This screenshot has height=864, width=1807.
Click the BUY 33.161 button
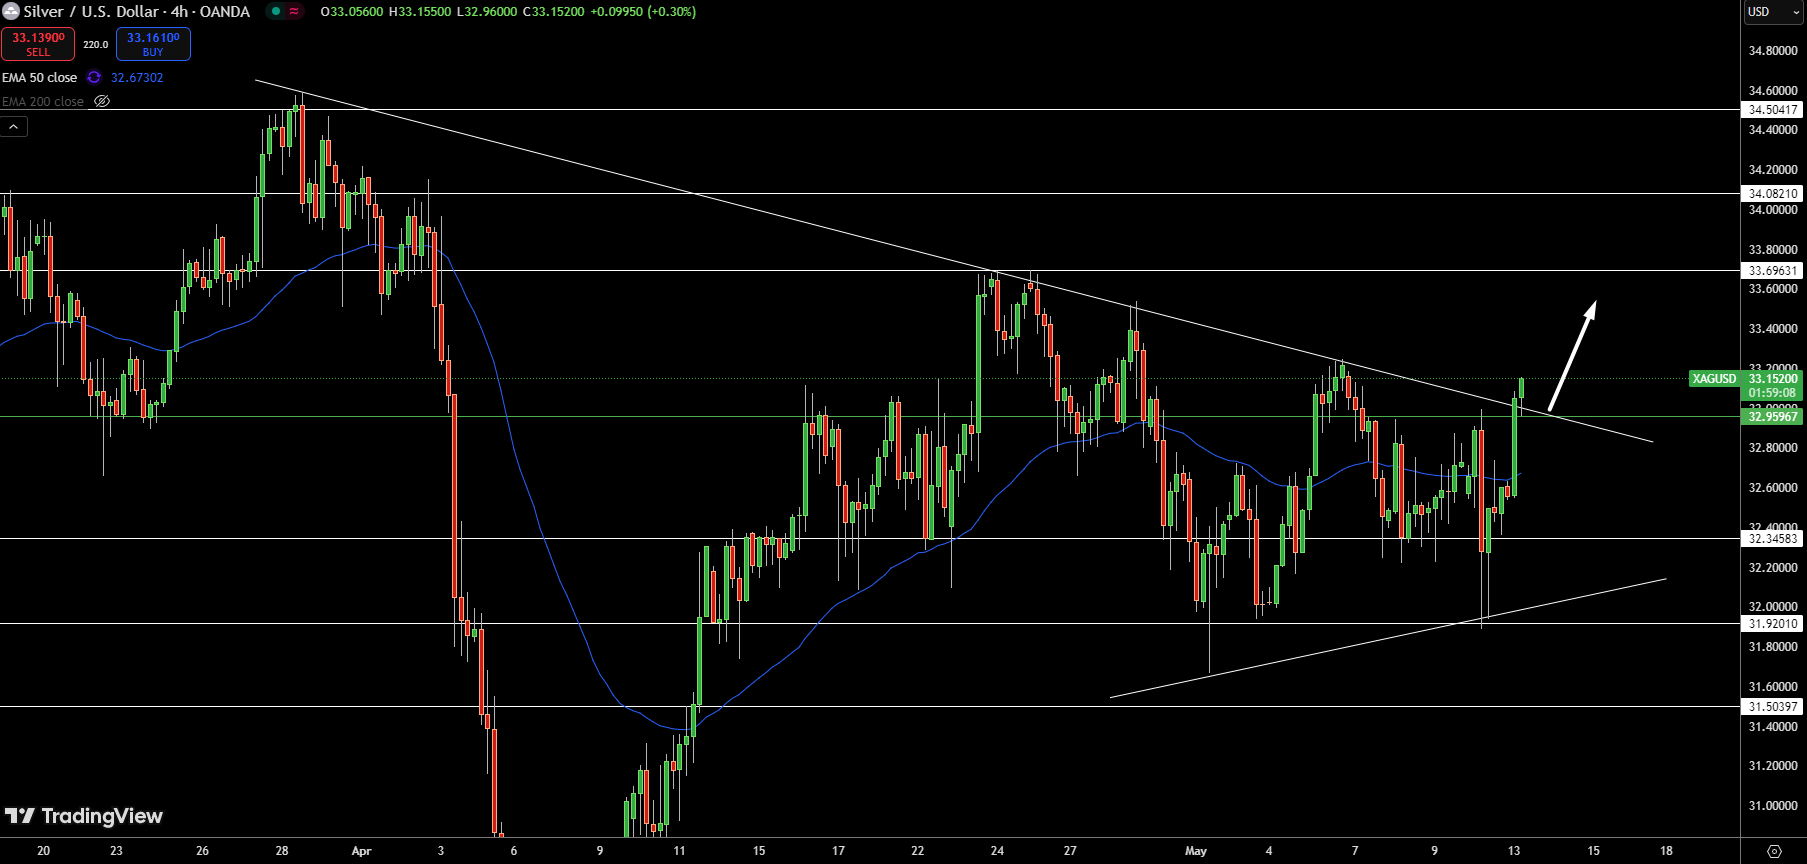153,44
